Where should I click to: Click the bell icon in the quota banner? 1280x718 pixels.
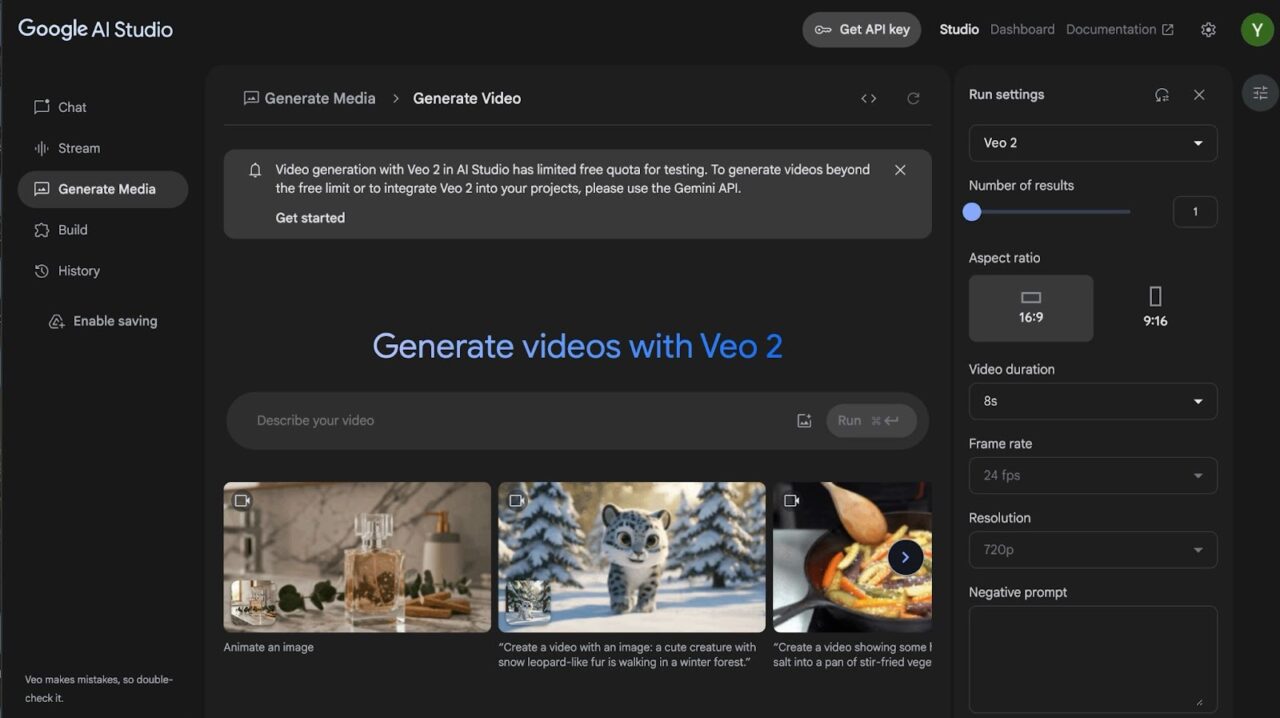(255, 170)
